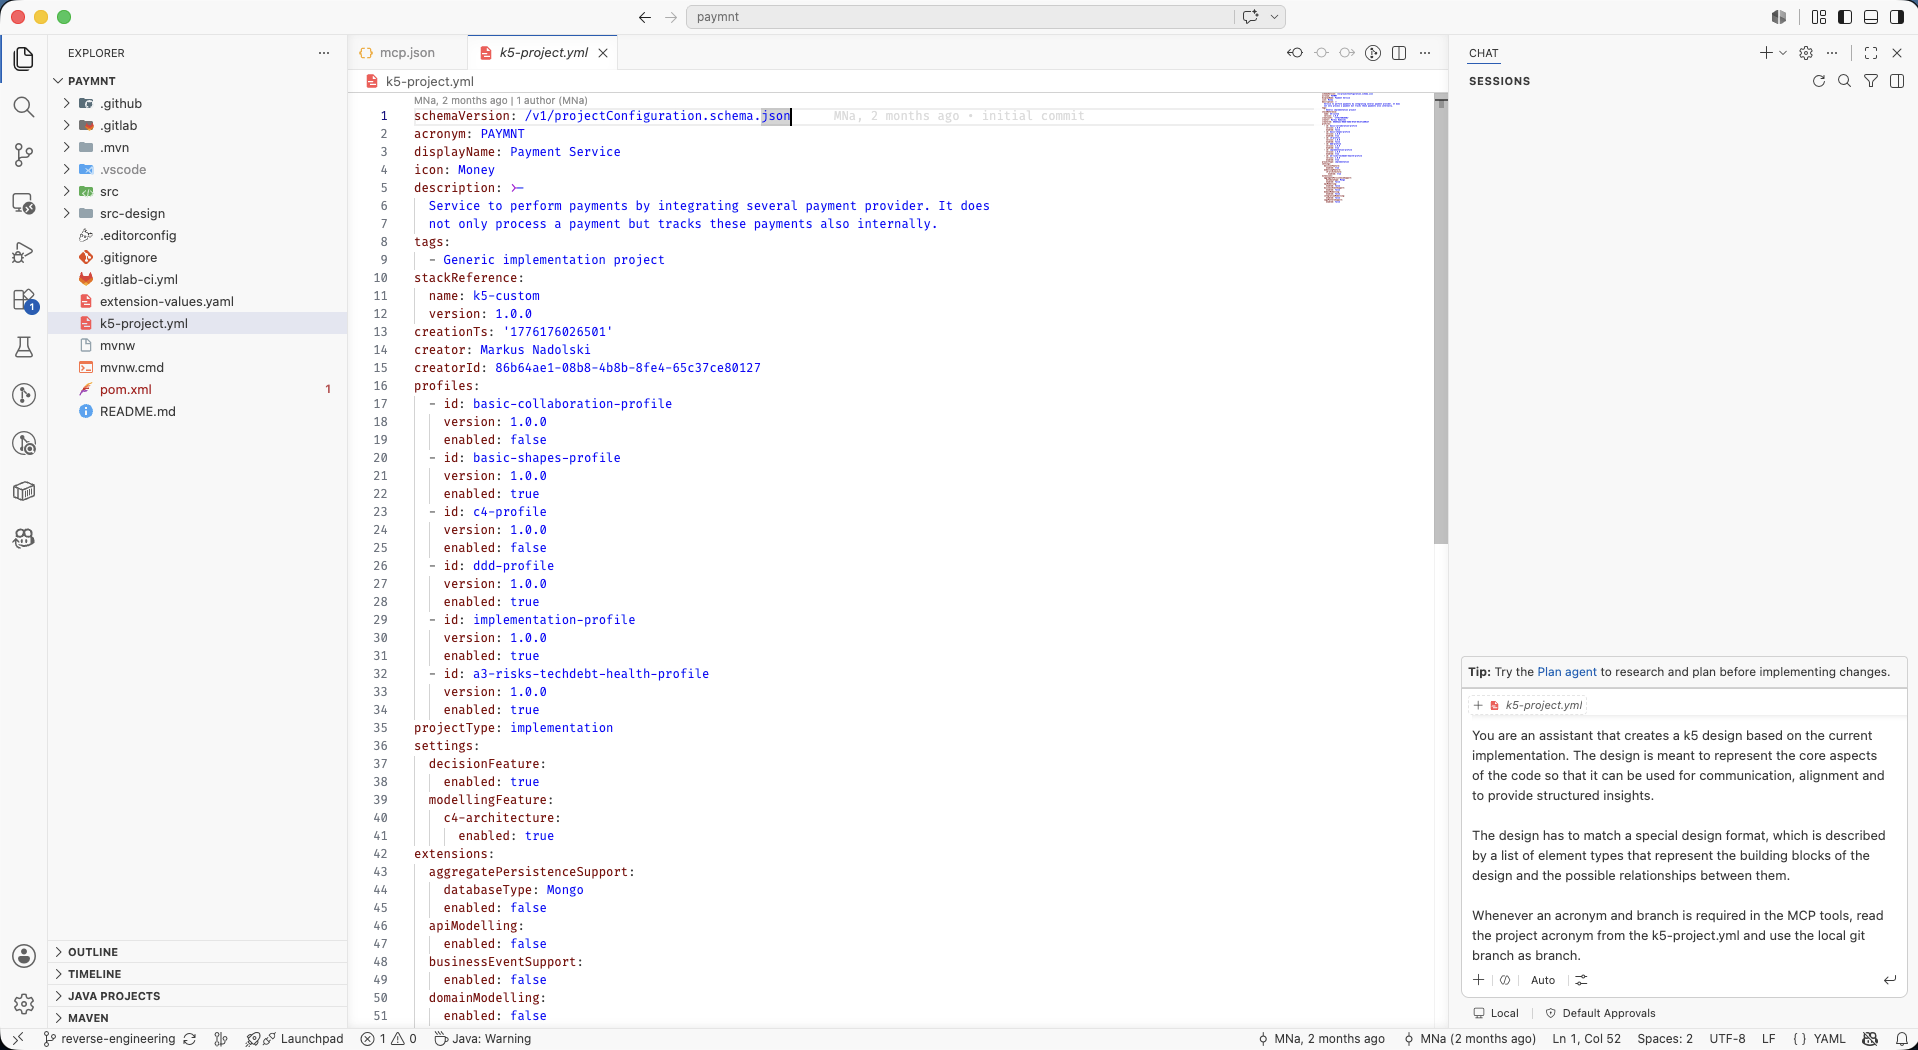
Task: Open the Extensions view with update badge
Action: [x=24, y=300]
